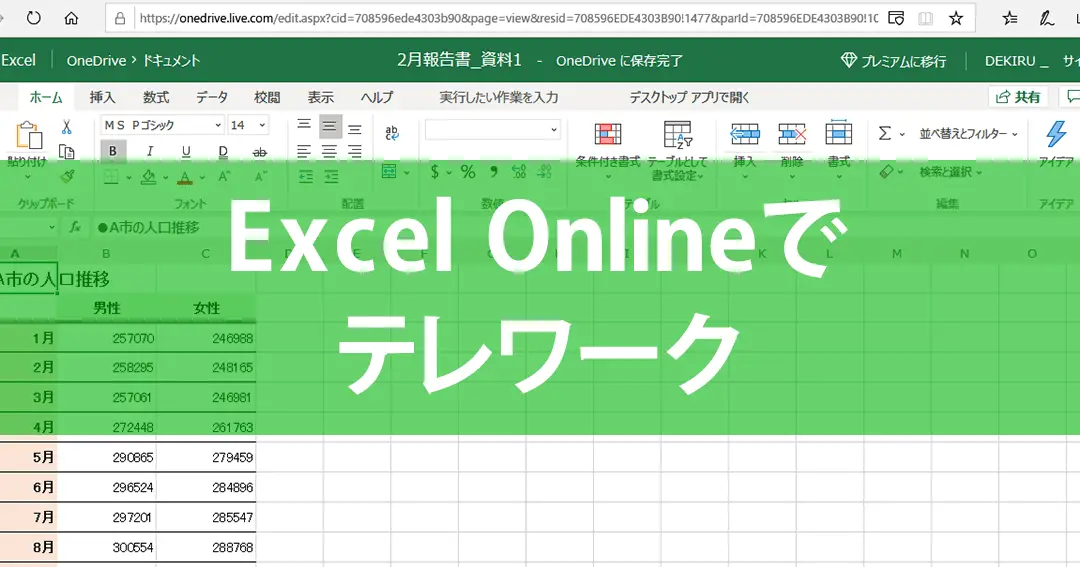Toggle Double Underline formatting

point(222,152)
